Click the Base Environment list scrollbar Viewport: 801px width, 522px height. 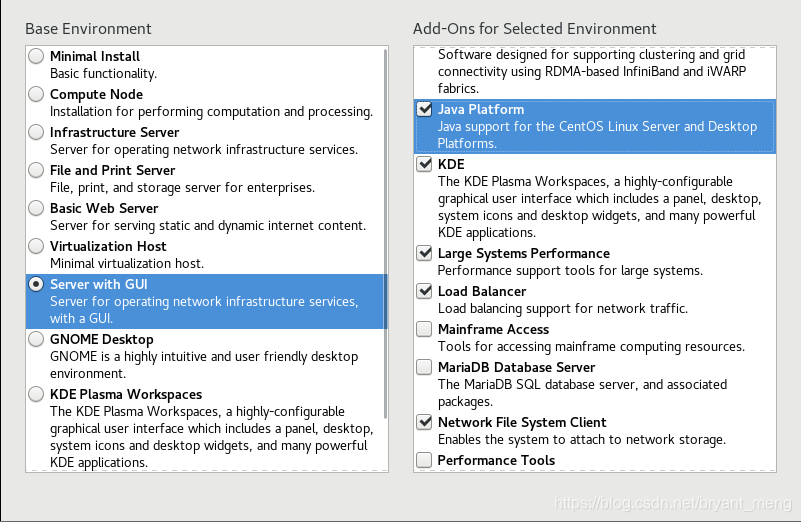coord(386,234)
